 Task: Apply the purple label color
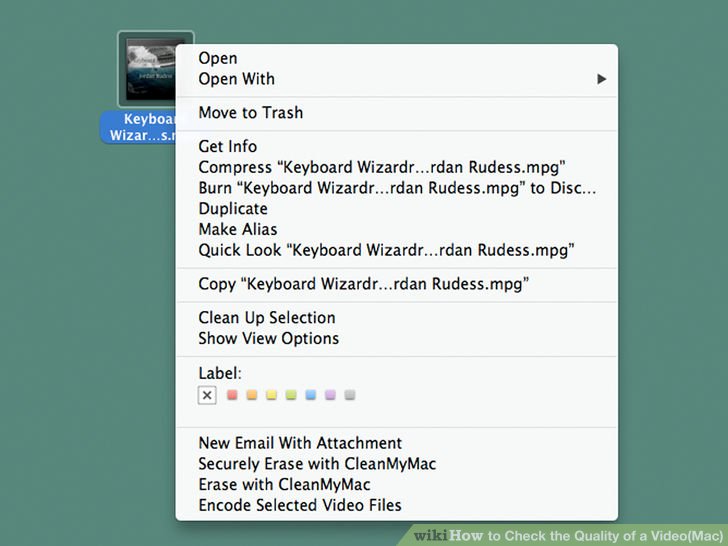[330, 395]
